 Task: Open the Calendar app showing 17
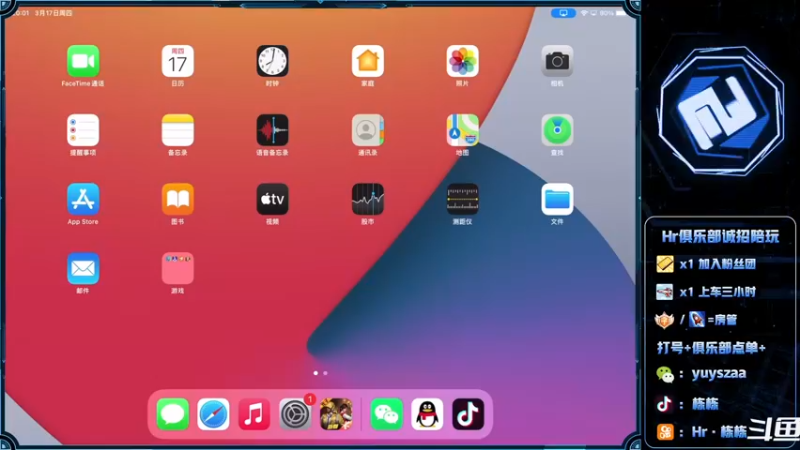(x=178, y=61)
